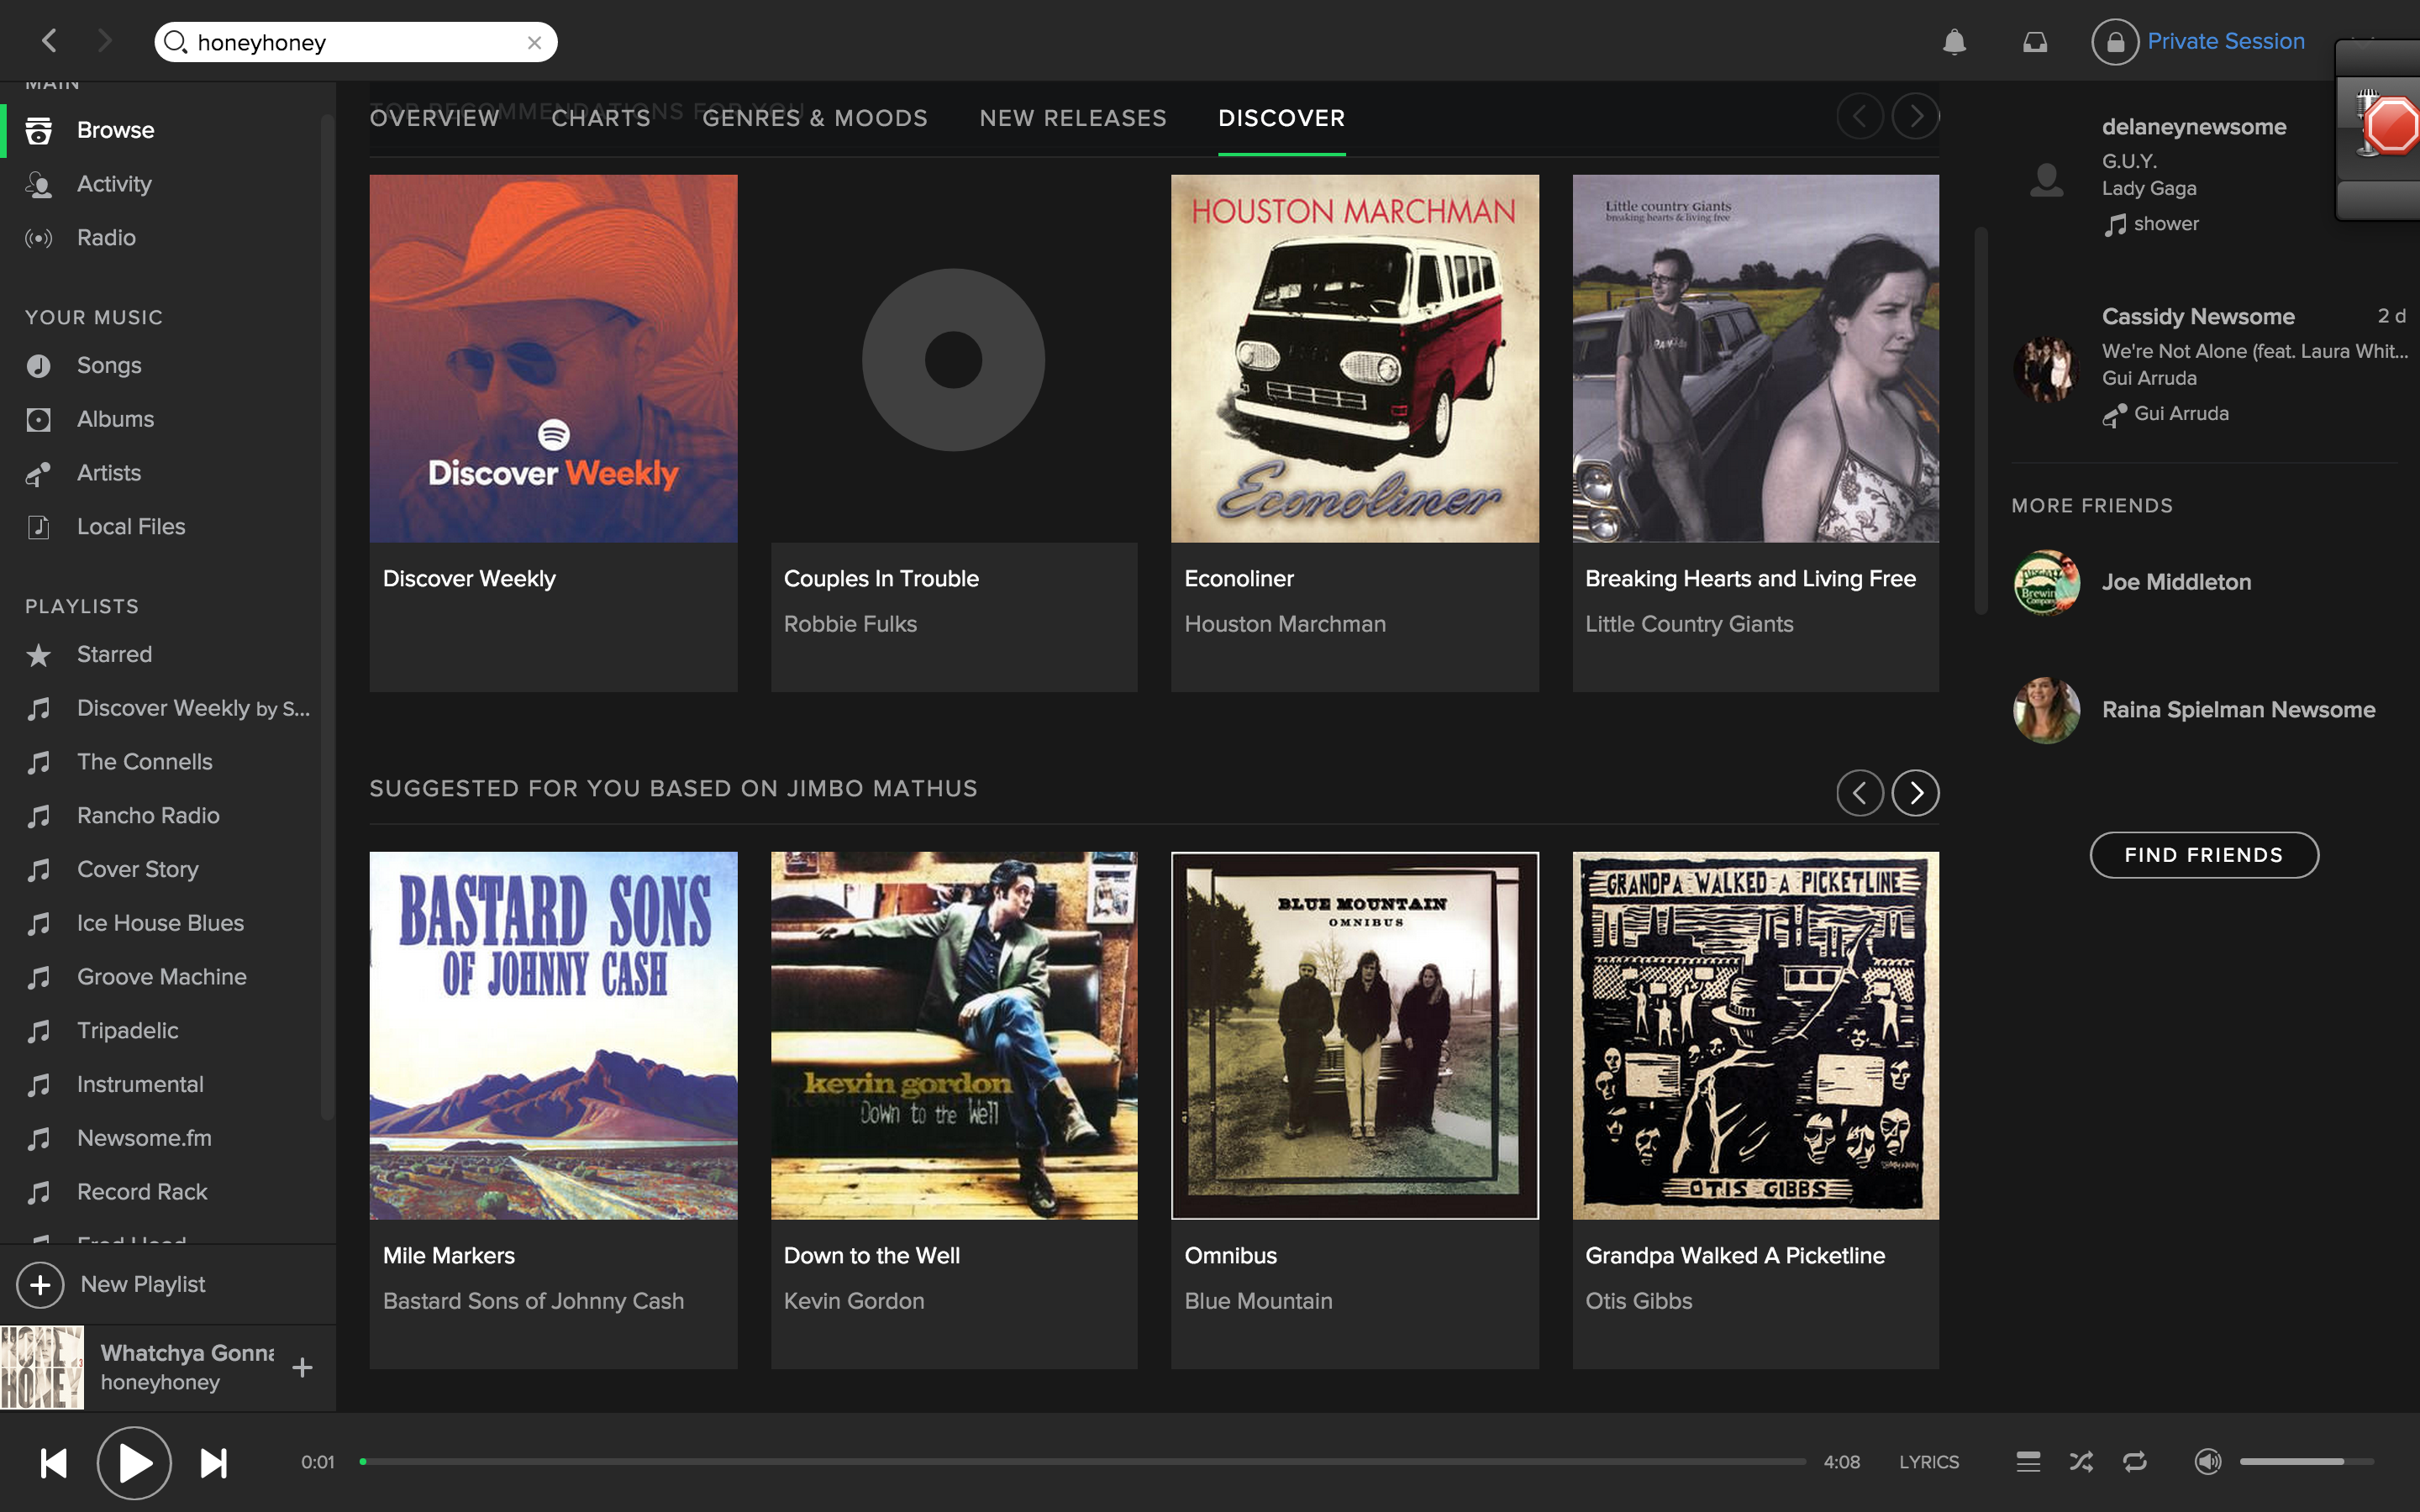Image resolution: width=2420 pixels, height=1512 pixels.
Task: Click the play button
Action: (x=134, y=1463)
